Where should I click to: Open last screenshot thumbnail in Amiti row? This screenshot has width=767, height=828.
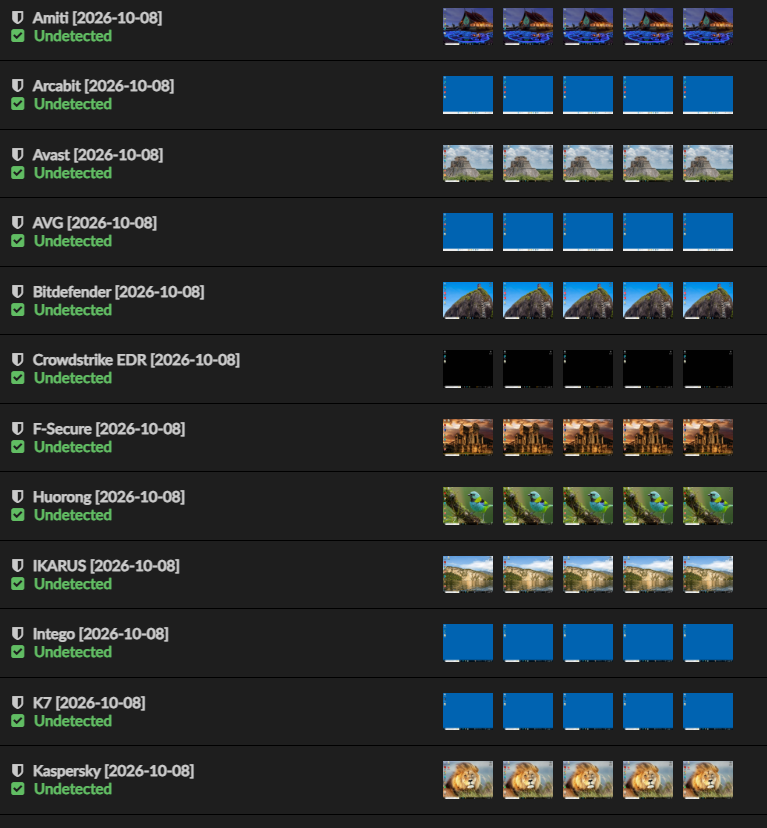point(708,26)
